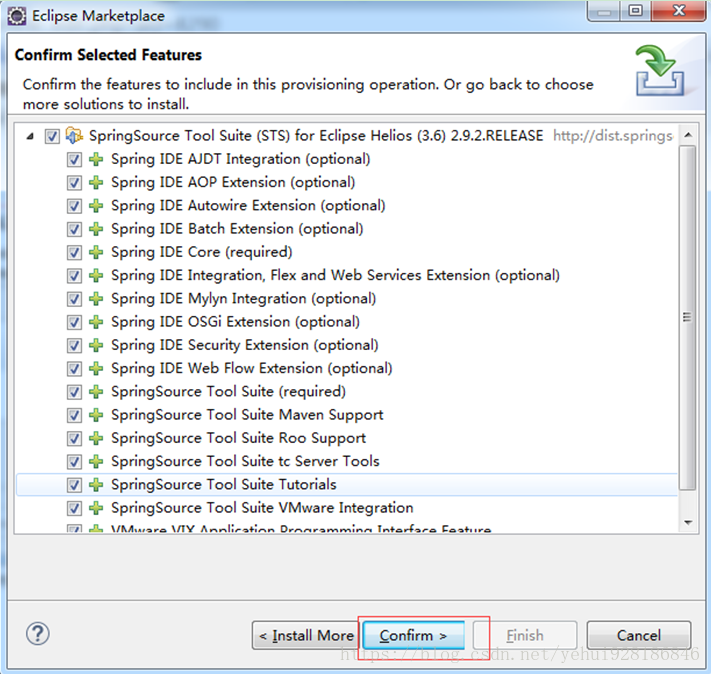The height and width of the screenshot is (674, 711).
Task: Toggle the Flex and Web Services Extension checkbox
Action: [74, 276]
